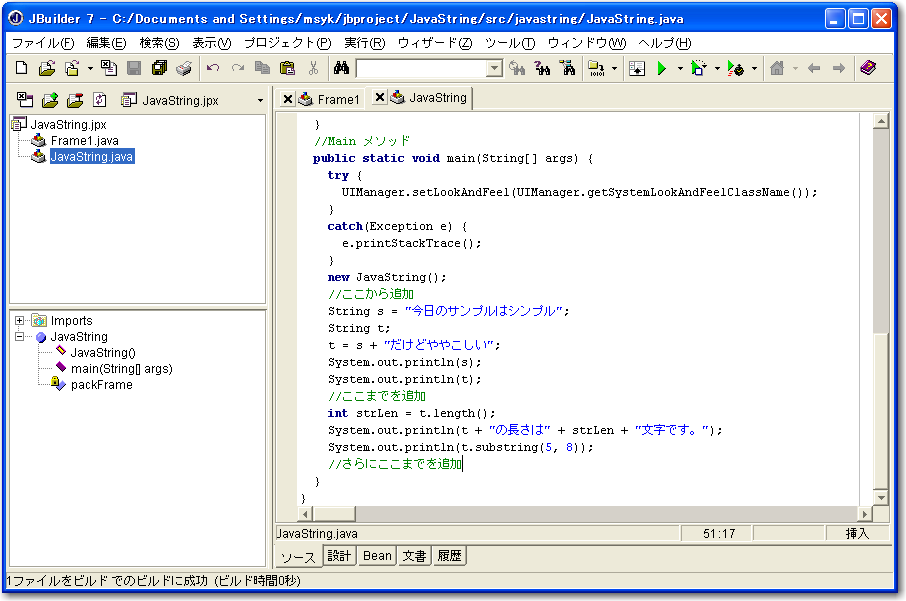The height and width of the screenshot is (601, 906).
Task: Switch to the 履歴 tab
Action: click(450, 556)
